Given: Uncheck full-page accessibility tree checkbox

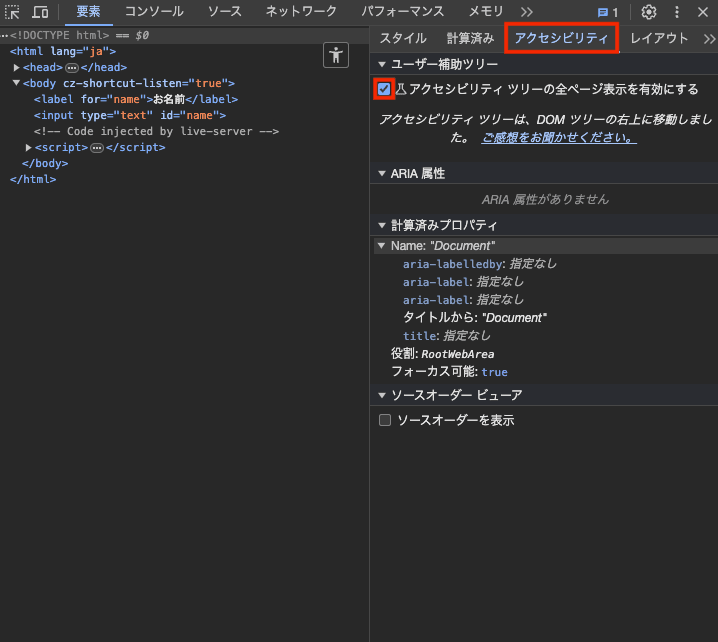Looking at the screenshot, I should [x=384, y=89].
